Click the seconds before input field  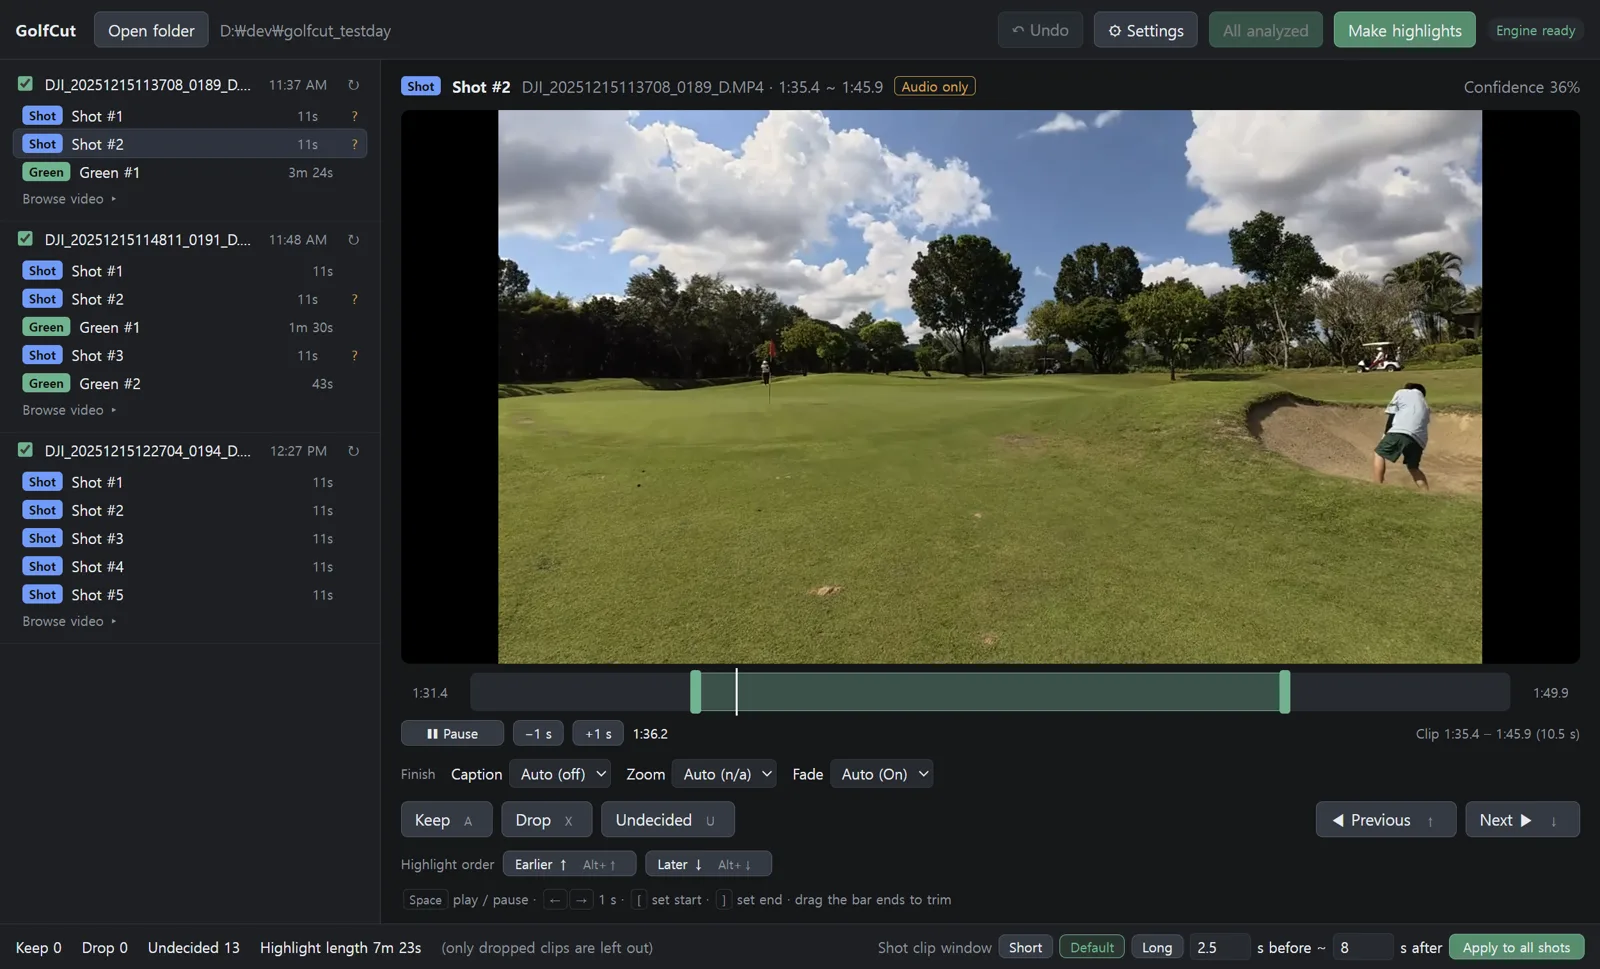[1219, 947]
